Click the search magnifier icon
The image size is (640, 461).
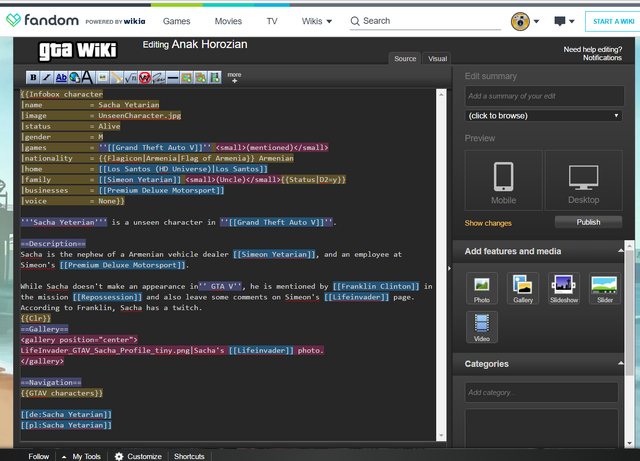(355, 21)
